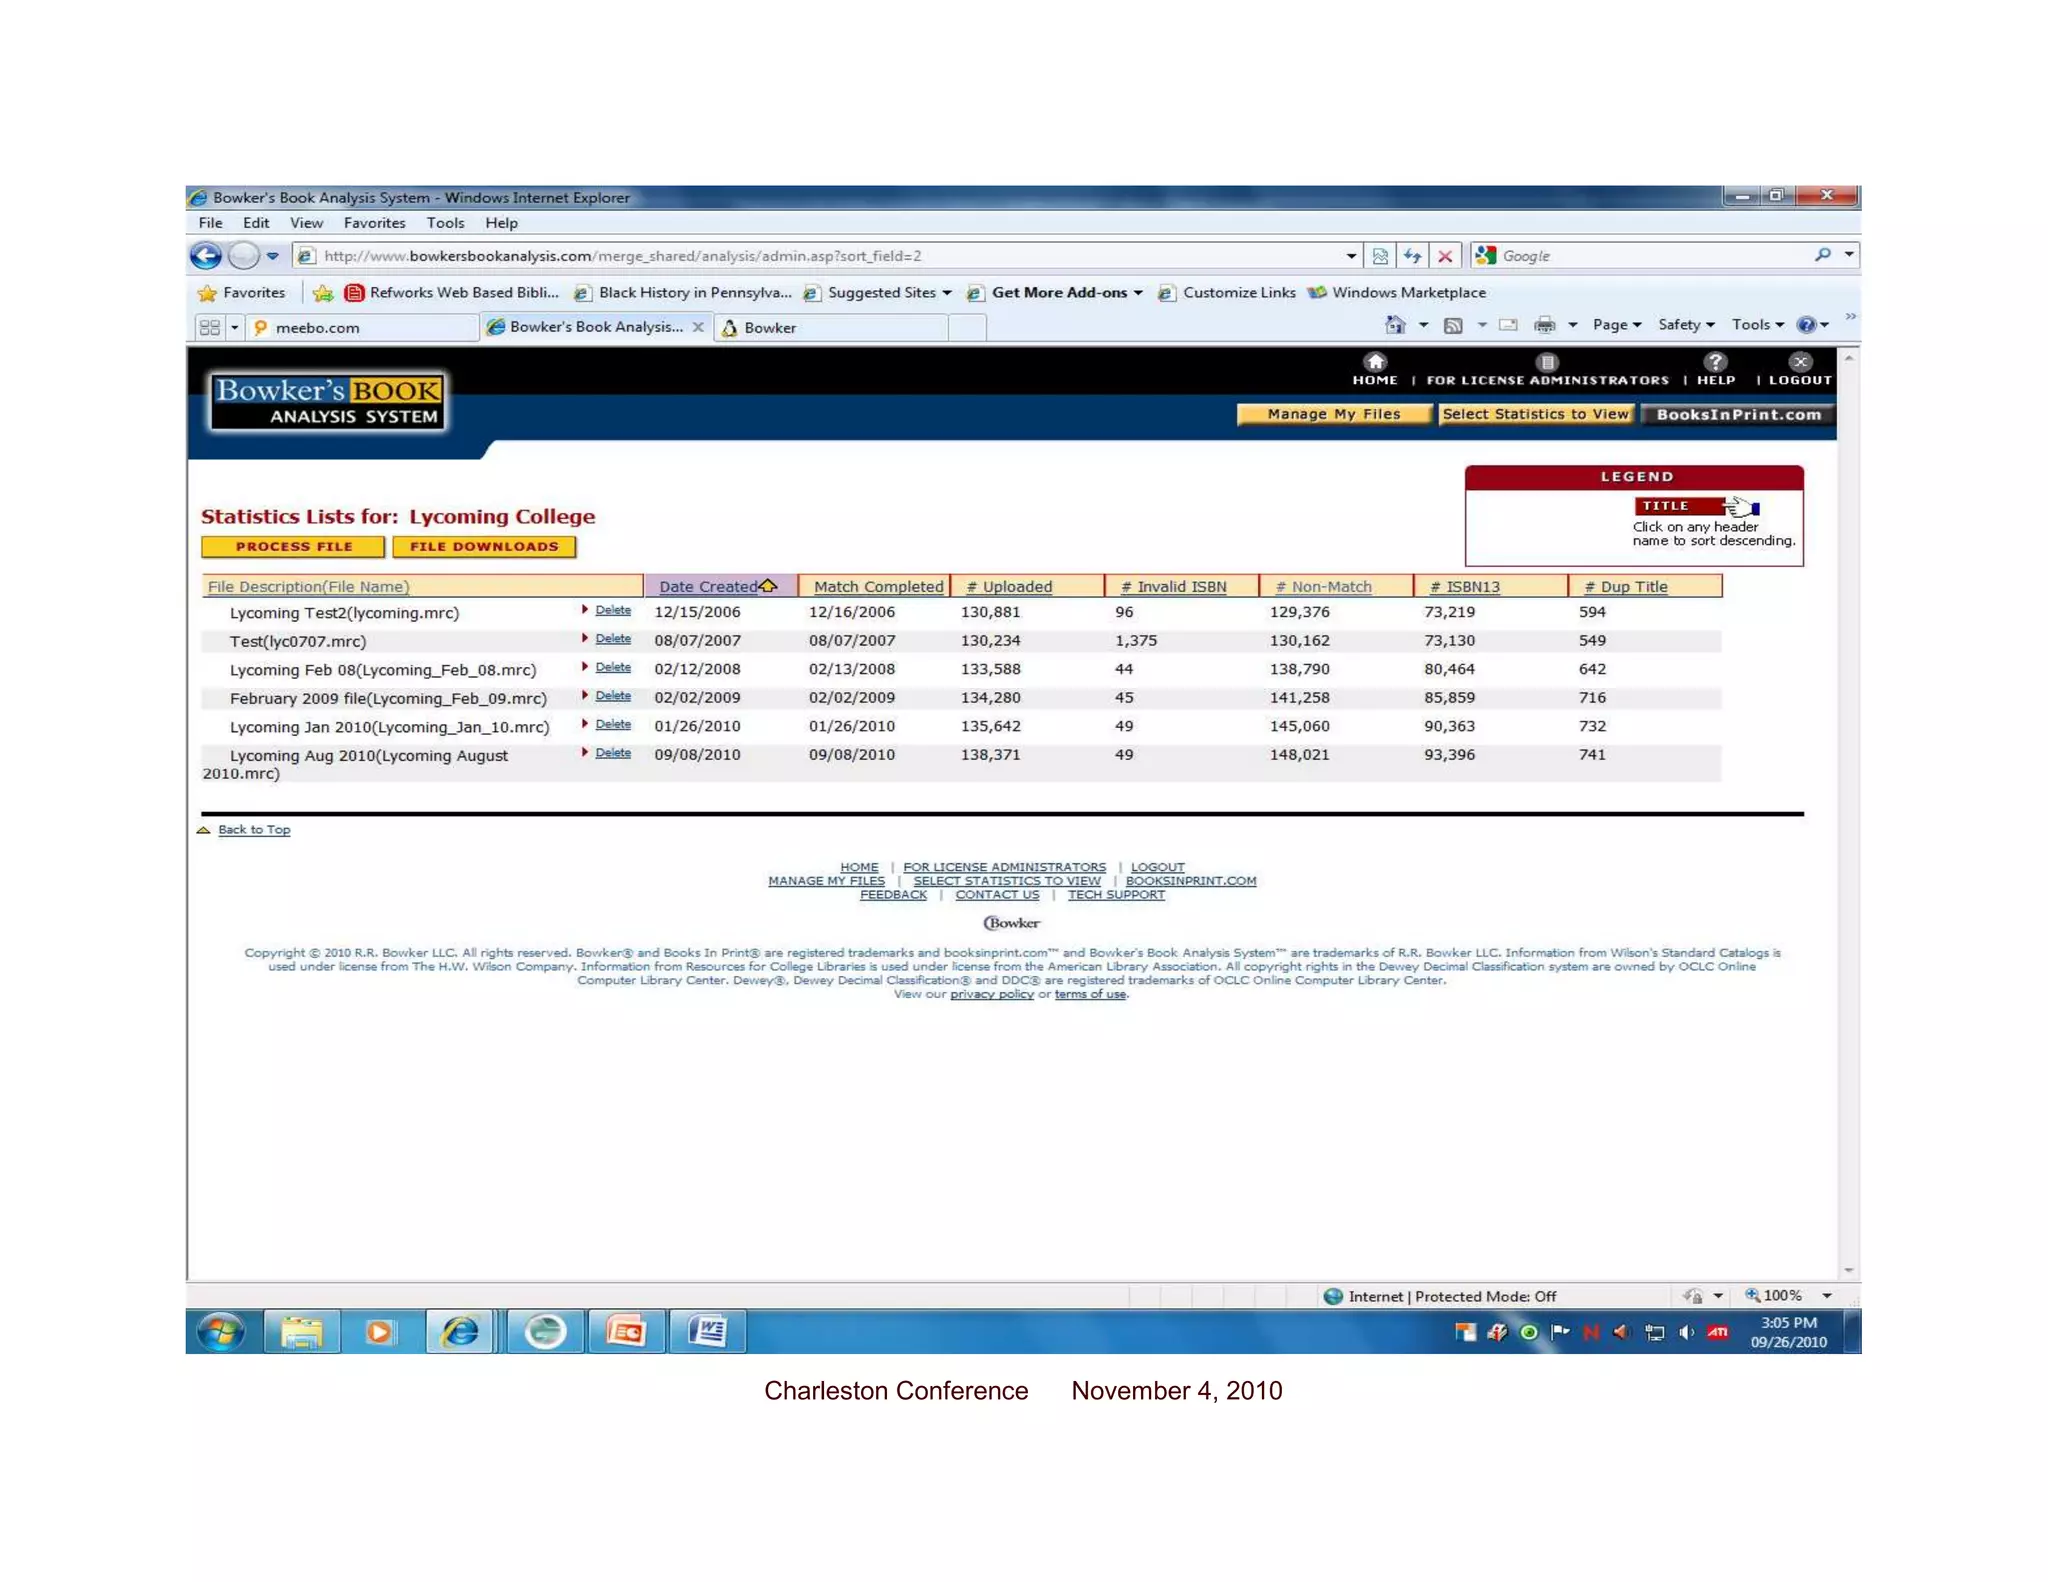Expand the Page dropdown menu
This screenshot has width=2048, height=1582.
pyautogui.click(x=1616, y=325)
